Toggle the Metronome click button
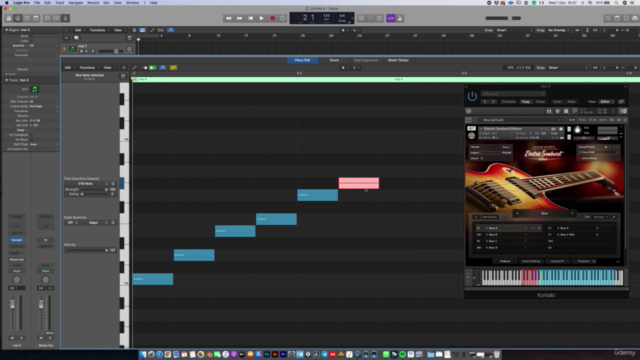The width and height of the screenshot is (640, 360). click(x=400, y=18)
